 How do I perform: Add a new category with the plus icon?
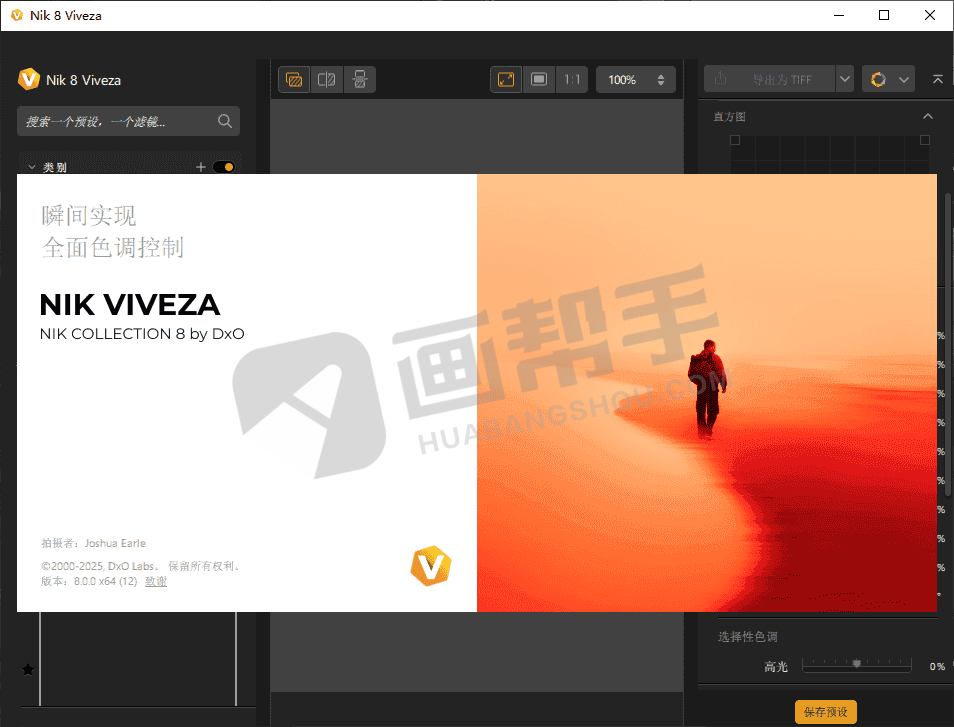201,167
